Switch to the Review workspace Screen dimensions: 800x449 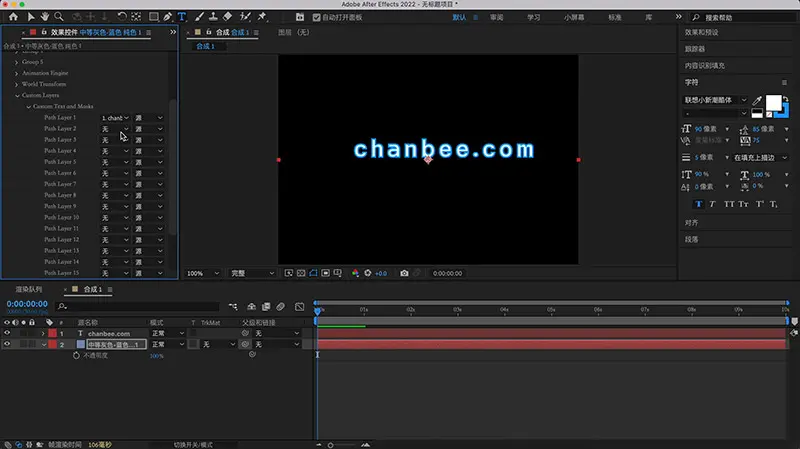pos(496,17)
